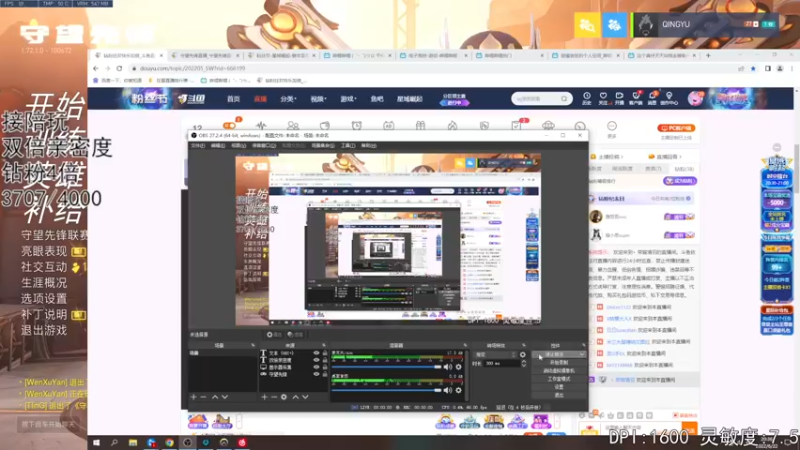This screenshot has height=450, width=800.
Task: Open Chrome profile icon
Action: [780, 68]
